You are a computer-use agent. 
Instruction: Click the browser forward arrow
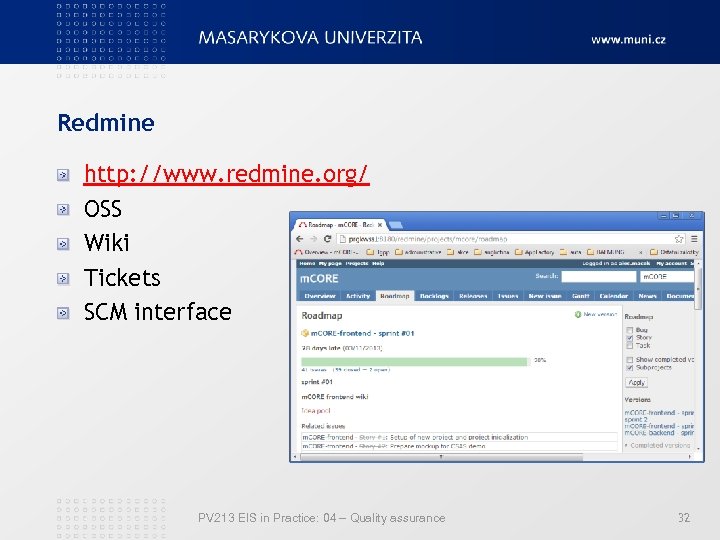[314, 239]
